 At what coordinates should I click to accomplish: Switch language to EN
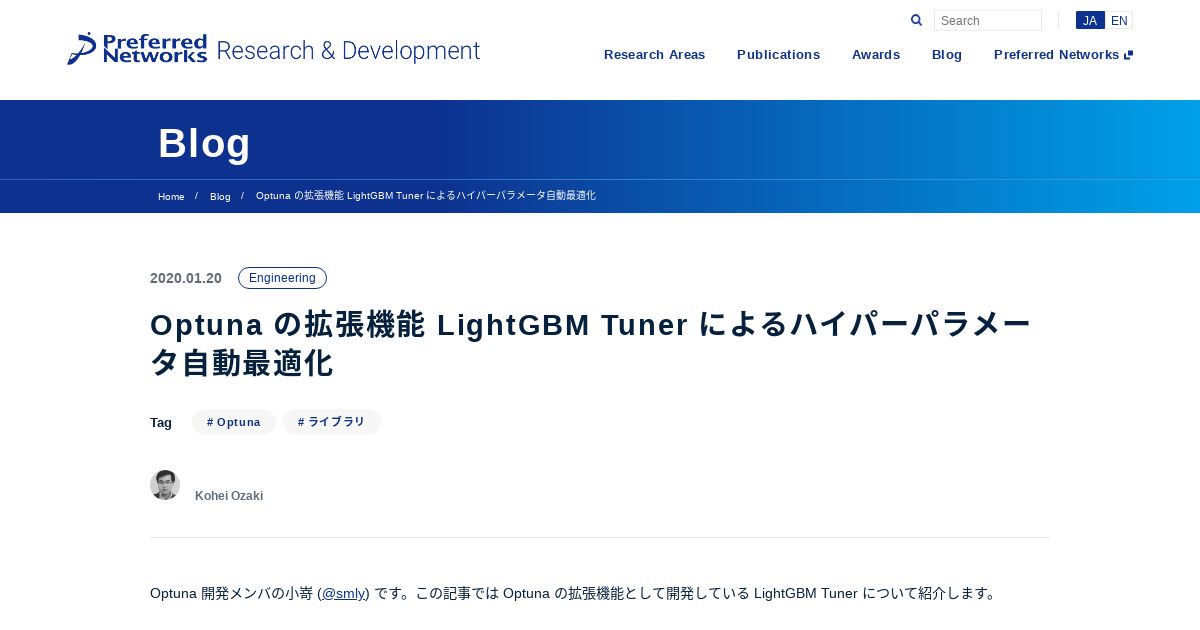click(1119, 20)
